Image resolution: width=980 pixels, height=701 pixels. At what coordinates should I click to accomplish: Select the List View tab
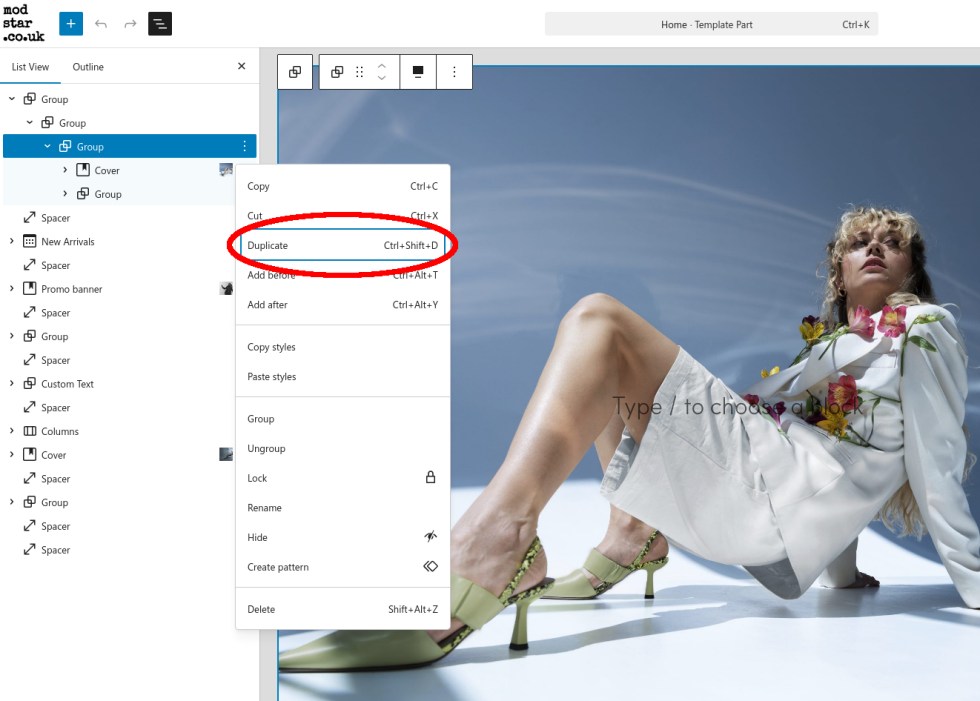[30, 67]
